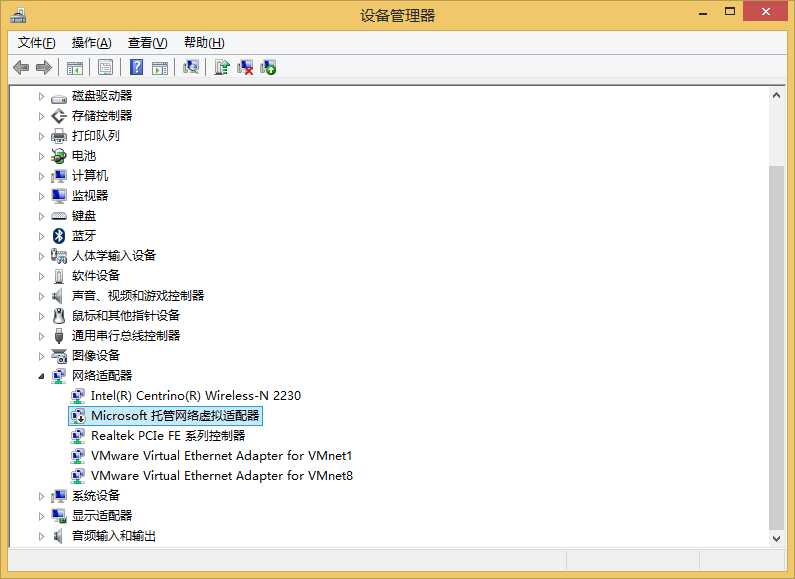This screenshot has width=795, height=579.
Task: Select Realtek PCIe FE 系列控制器 device
Action: 168,436
